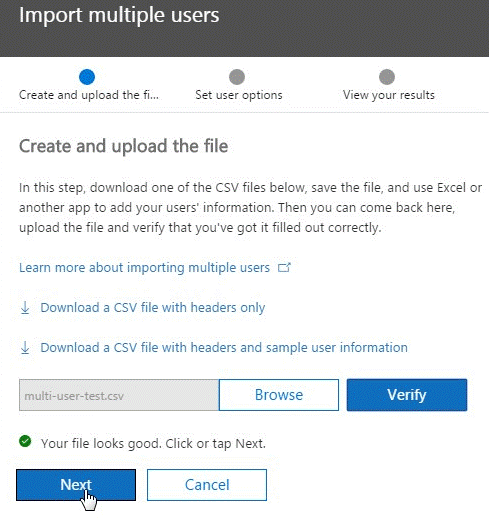Click the 'Create and upload the file' heading

pos(123,146)
